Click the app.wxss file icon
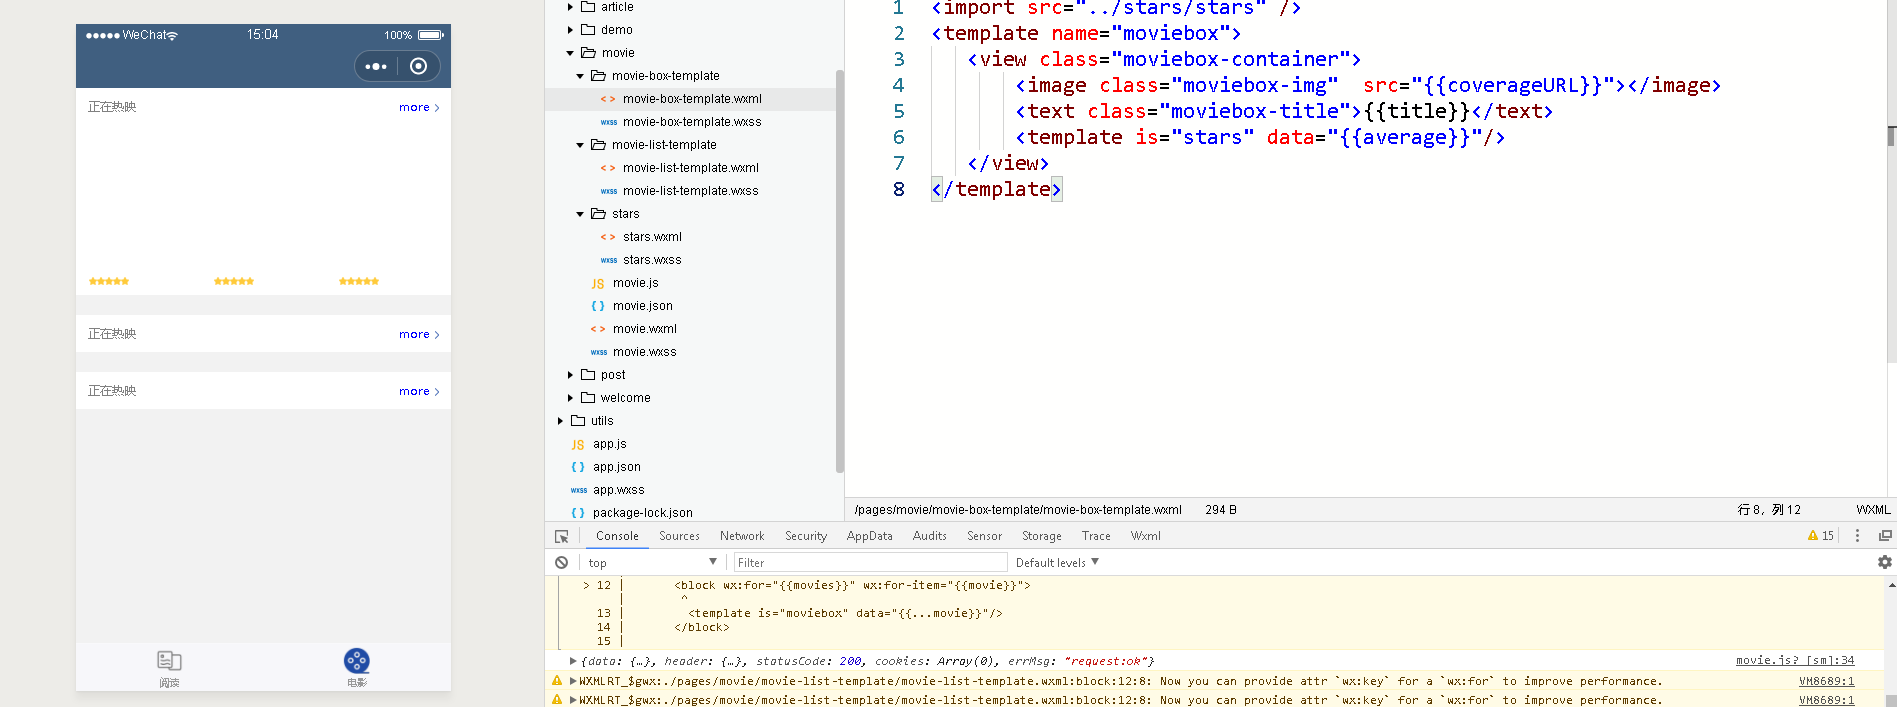The width and height of the screenshot is (1897, 707). point(579,490)
